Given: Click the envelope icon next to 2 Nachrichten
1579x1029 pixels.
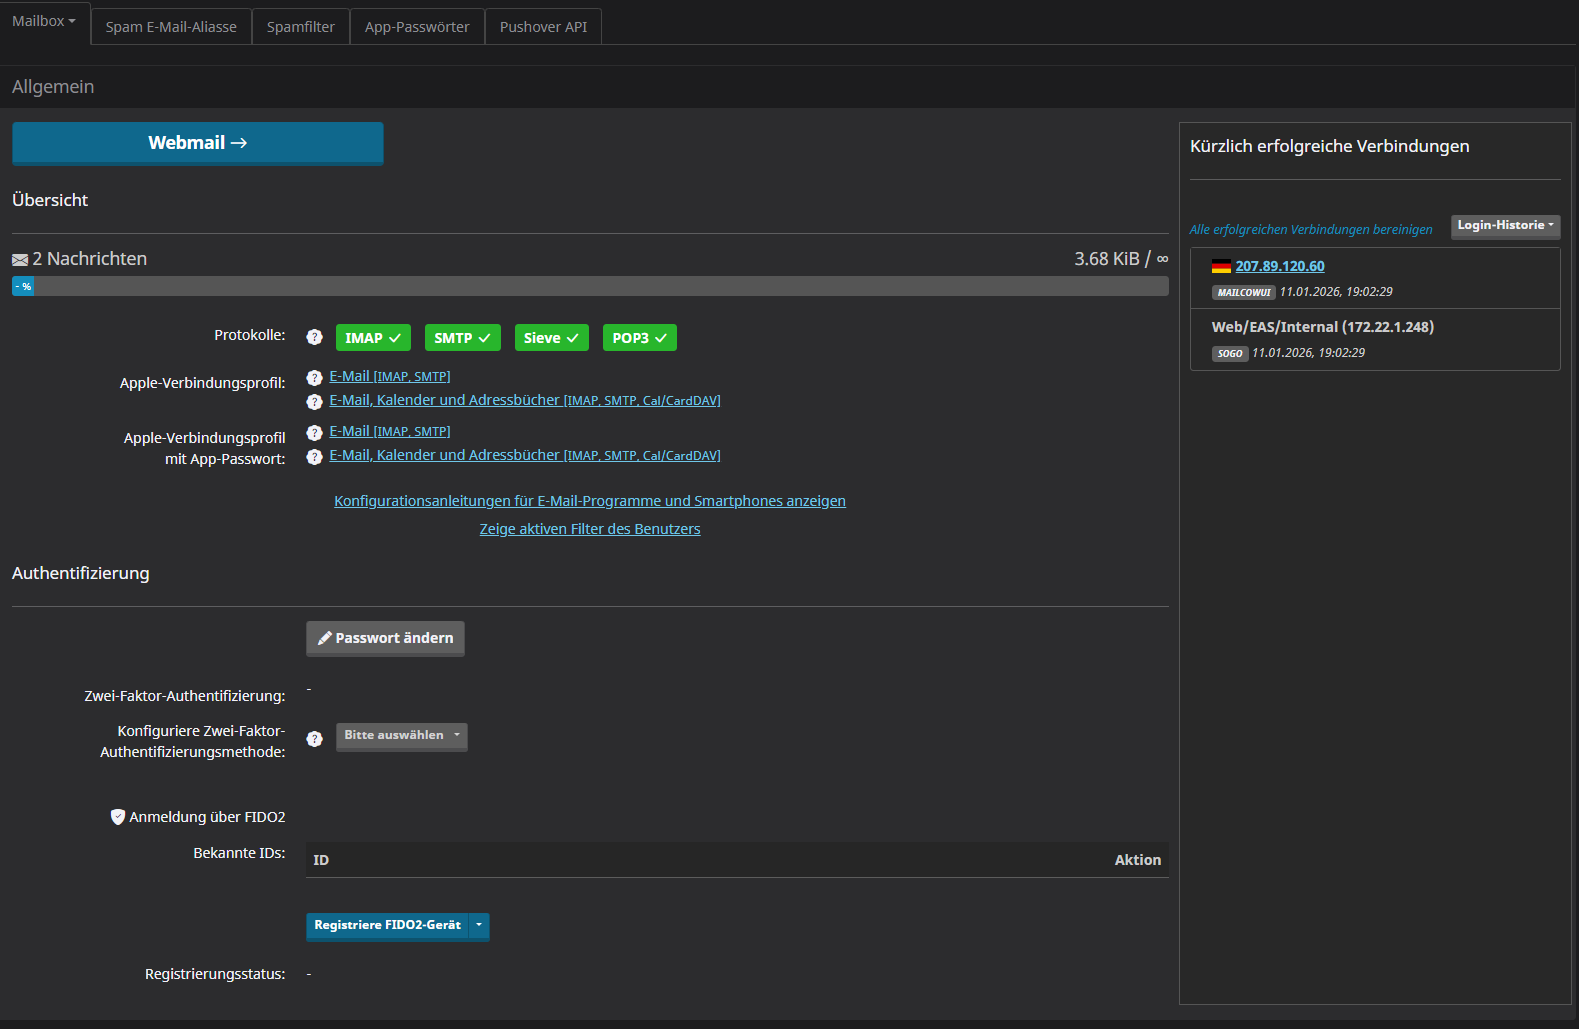Looking at the screenshot, I should 20,260.
